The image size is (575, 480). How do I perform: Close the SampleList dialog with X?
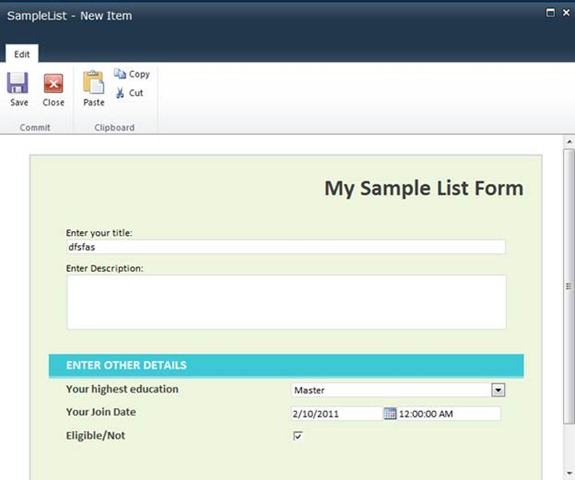coord(566,13)
